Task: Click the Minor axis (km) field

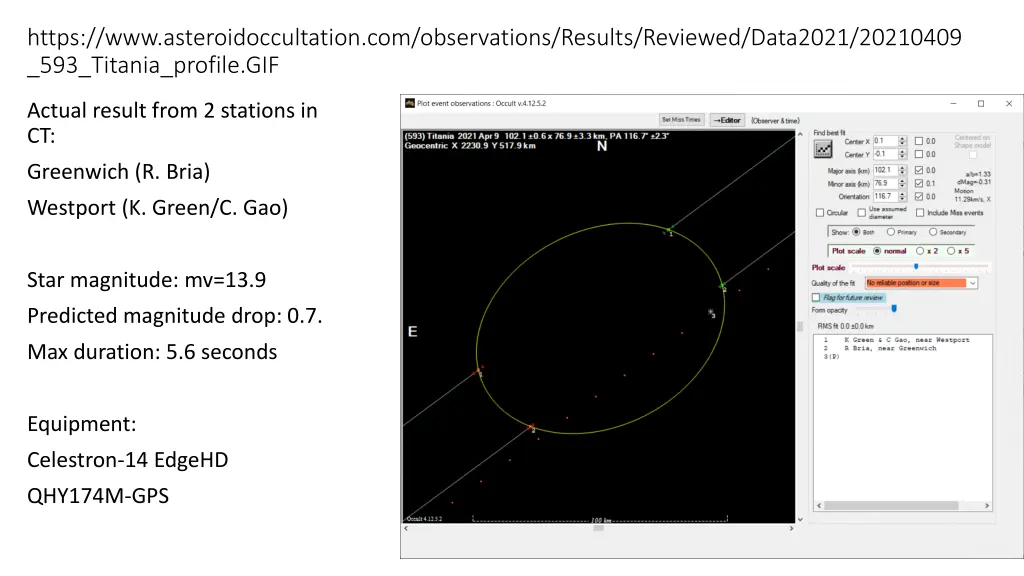Action: (885, 184)
